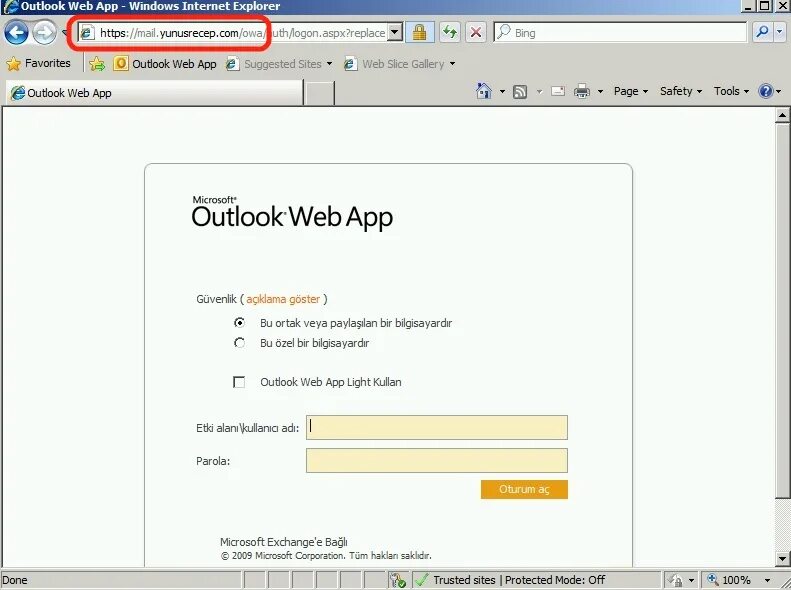Viewport: 791px width, 590px height.
Task: Click the status bar privacy/popup blocker icon
Action: tap(398, 580)
